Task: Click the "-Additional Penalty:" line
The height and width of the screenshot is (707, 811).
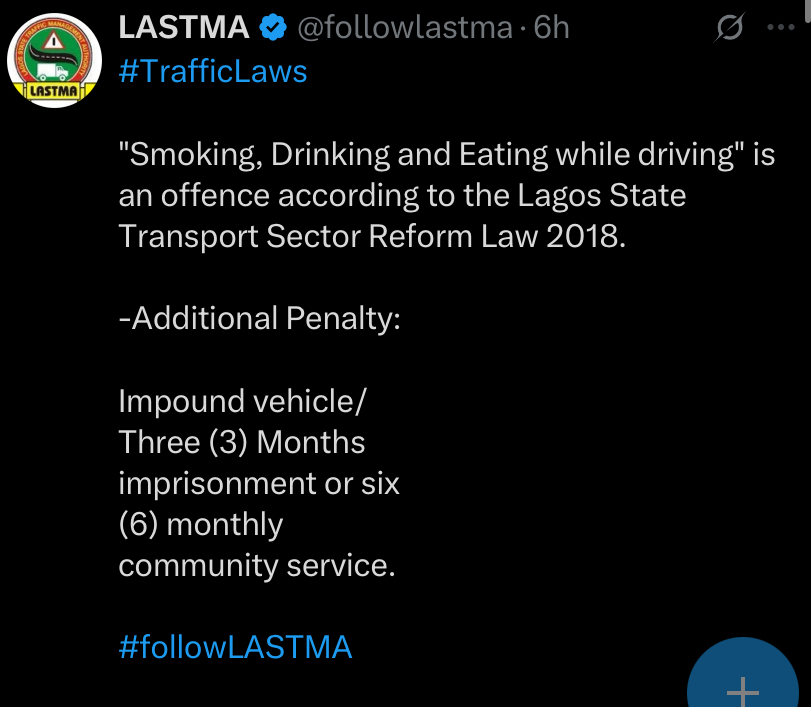Action: click(x=259, y=318)
